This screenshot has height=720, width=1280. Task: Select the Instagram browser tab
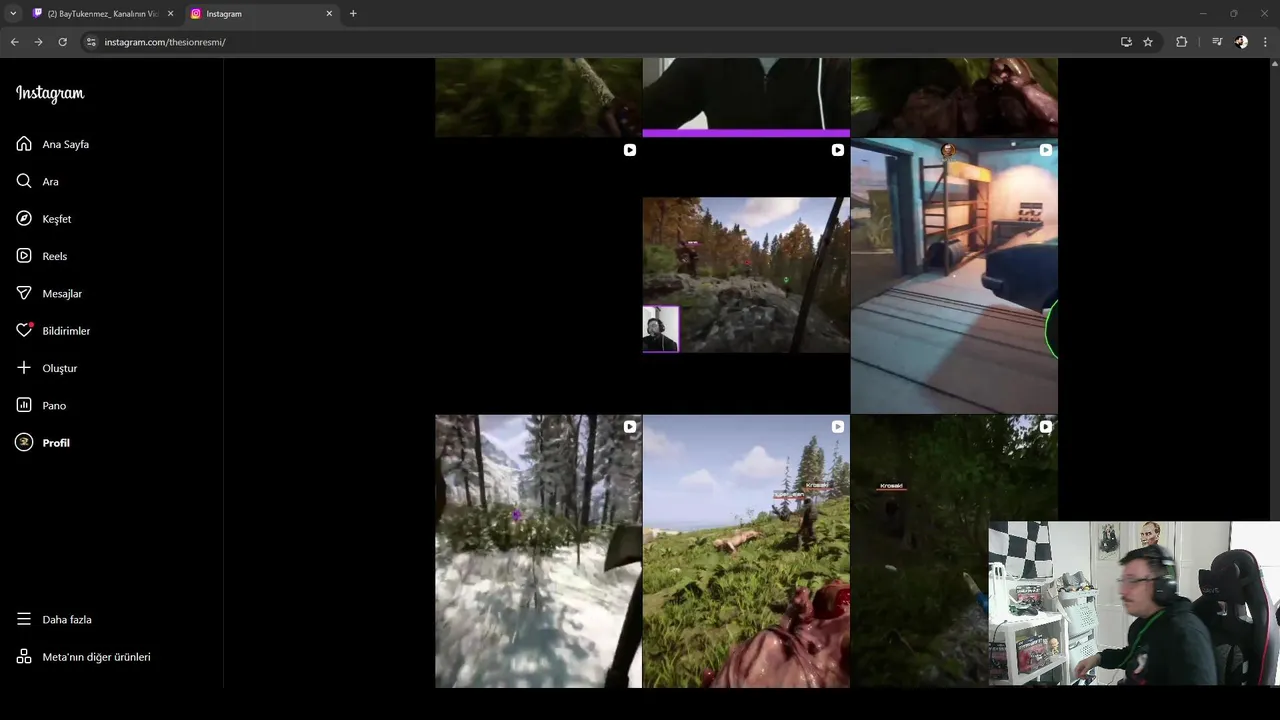click(262, 14)
